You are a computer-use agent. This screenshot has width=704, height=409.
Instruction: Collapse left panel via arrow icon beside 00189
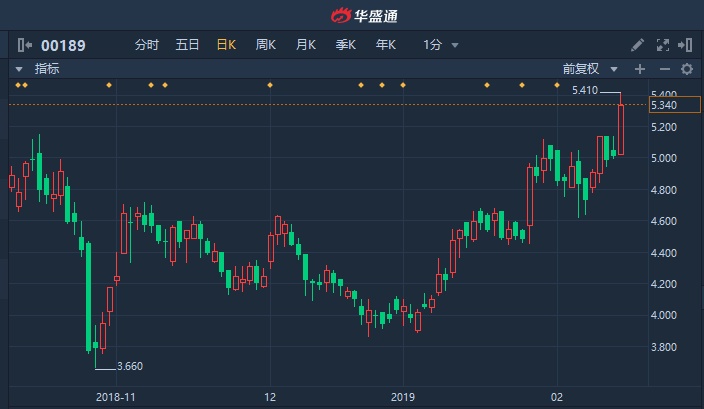click(x=25, y=45)
